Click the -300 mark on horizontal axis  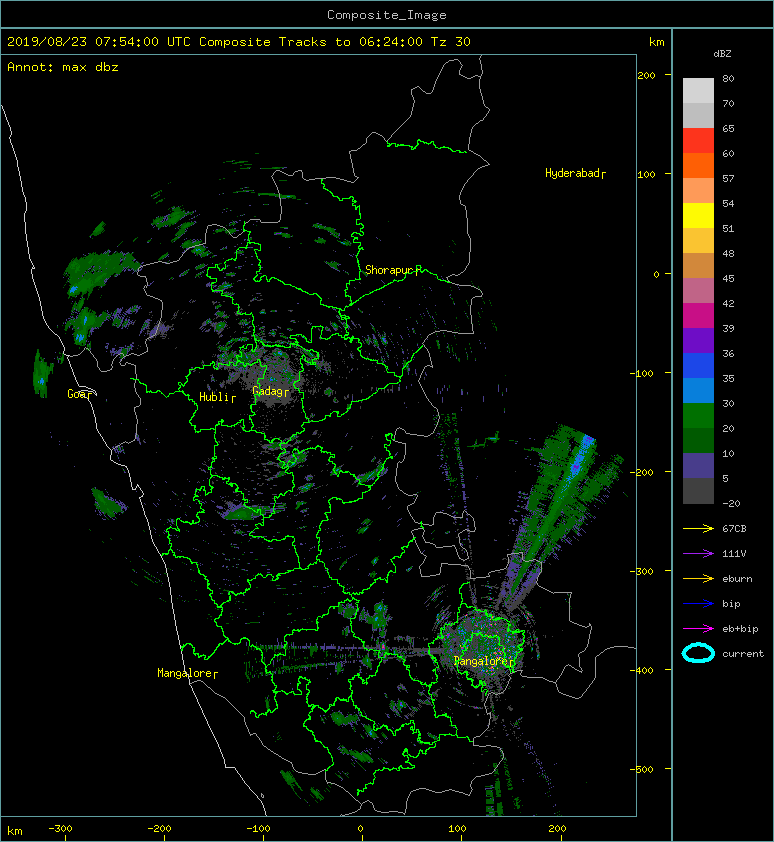point(60,829)
